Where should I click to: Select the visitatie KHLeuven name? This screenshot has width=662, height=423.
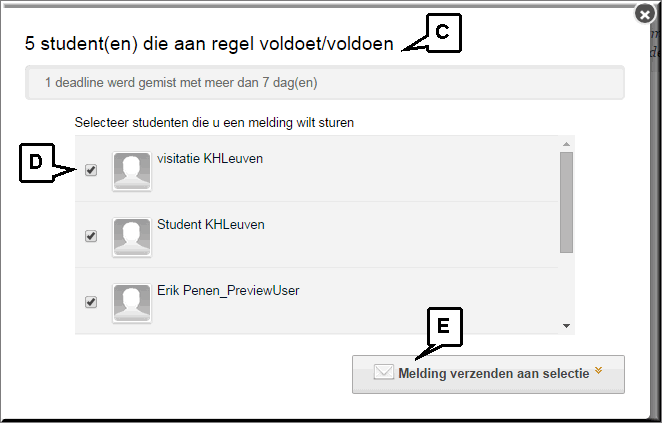[210, 159]
